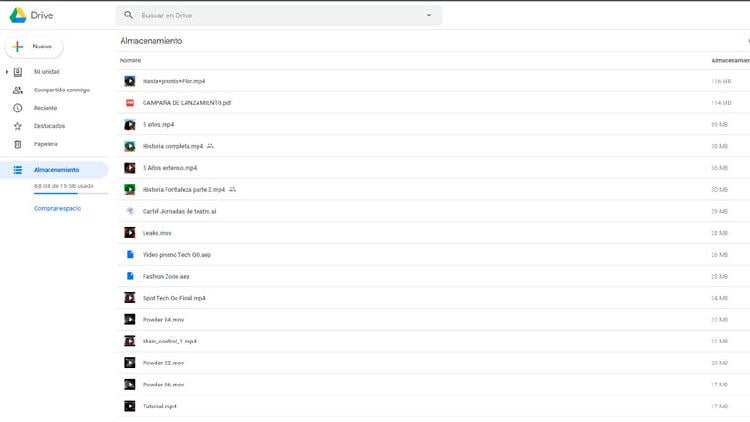
Task: Select Hasta+pronto+Flor.mp4 file name
Action: (x=174, y=81)
